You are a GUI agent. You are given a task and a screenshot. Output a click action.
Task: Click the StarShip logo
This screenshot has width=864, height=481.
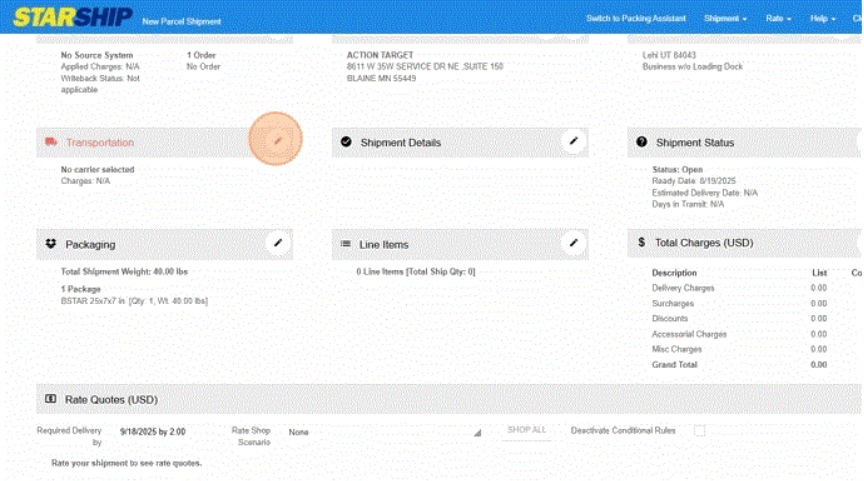pyautogui.click(x=72, y=18)
